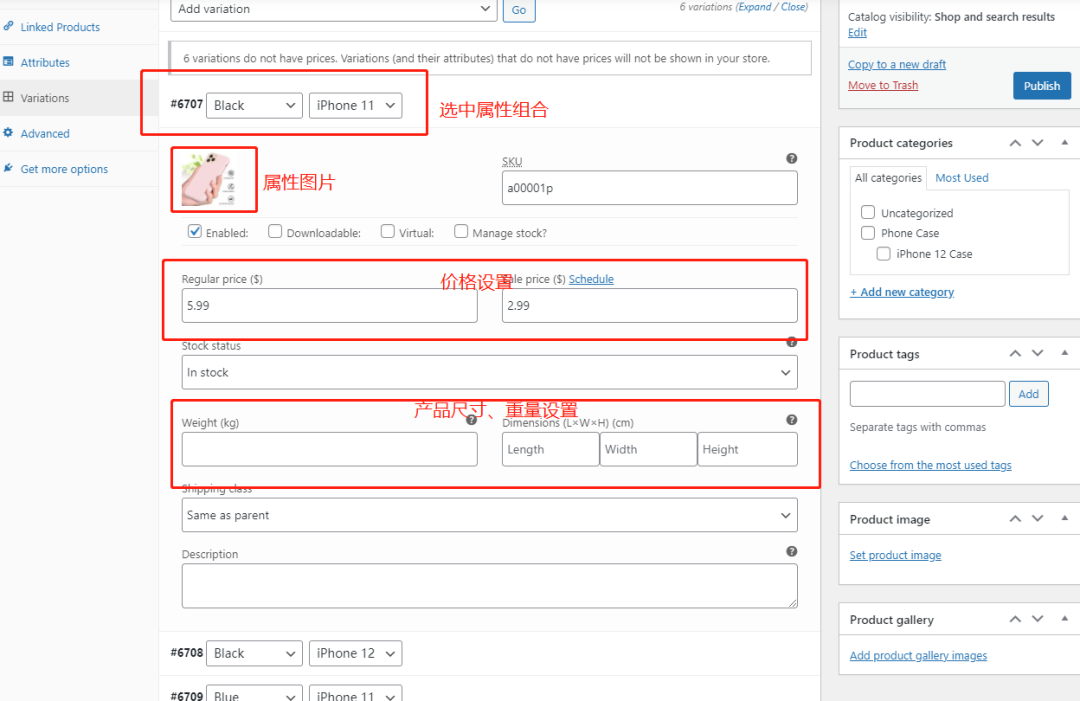The width and height of the screenshot is (1080, 701).
Task: Open the Shipping class dropdown
Action: pos(489,515)
